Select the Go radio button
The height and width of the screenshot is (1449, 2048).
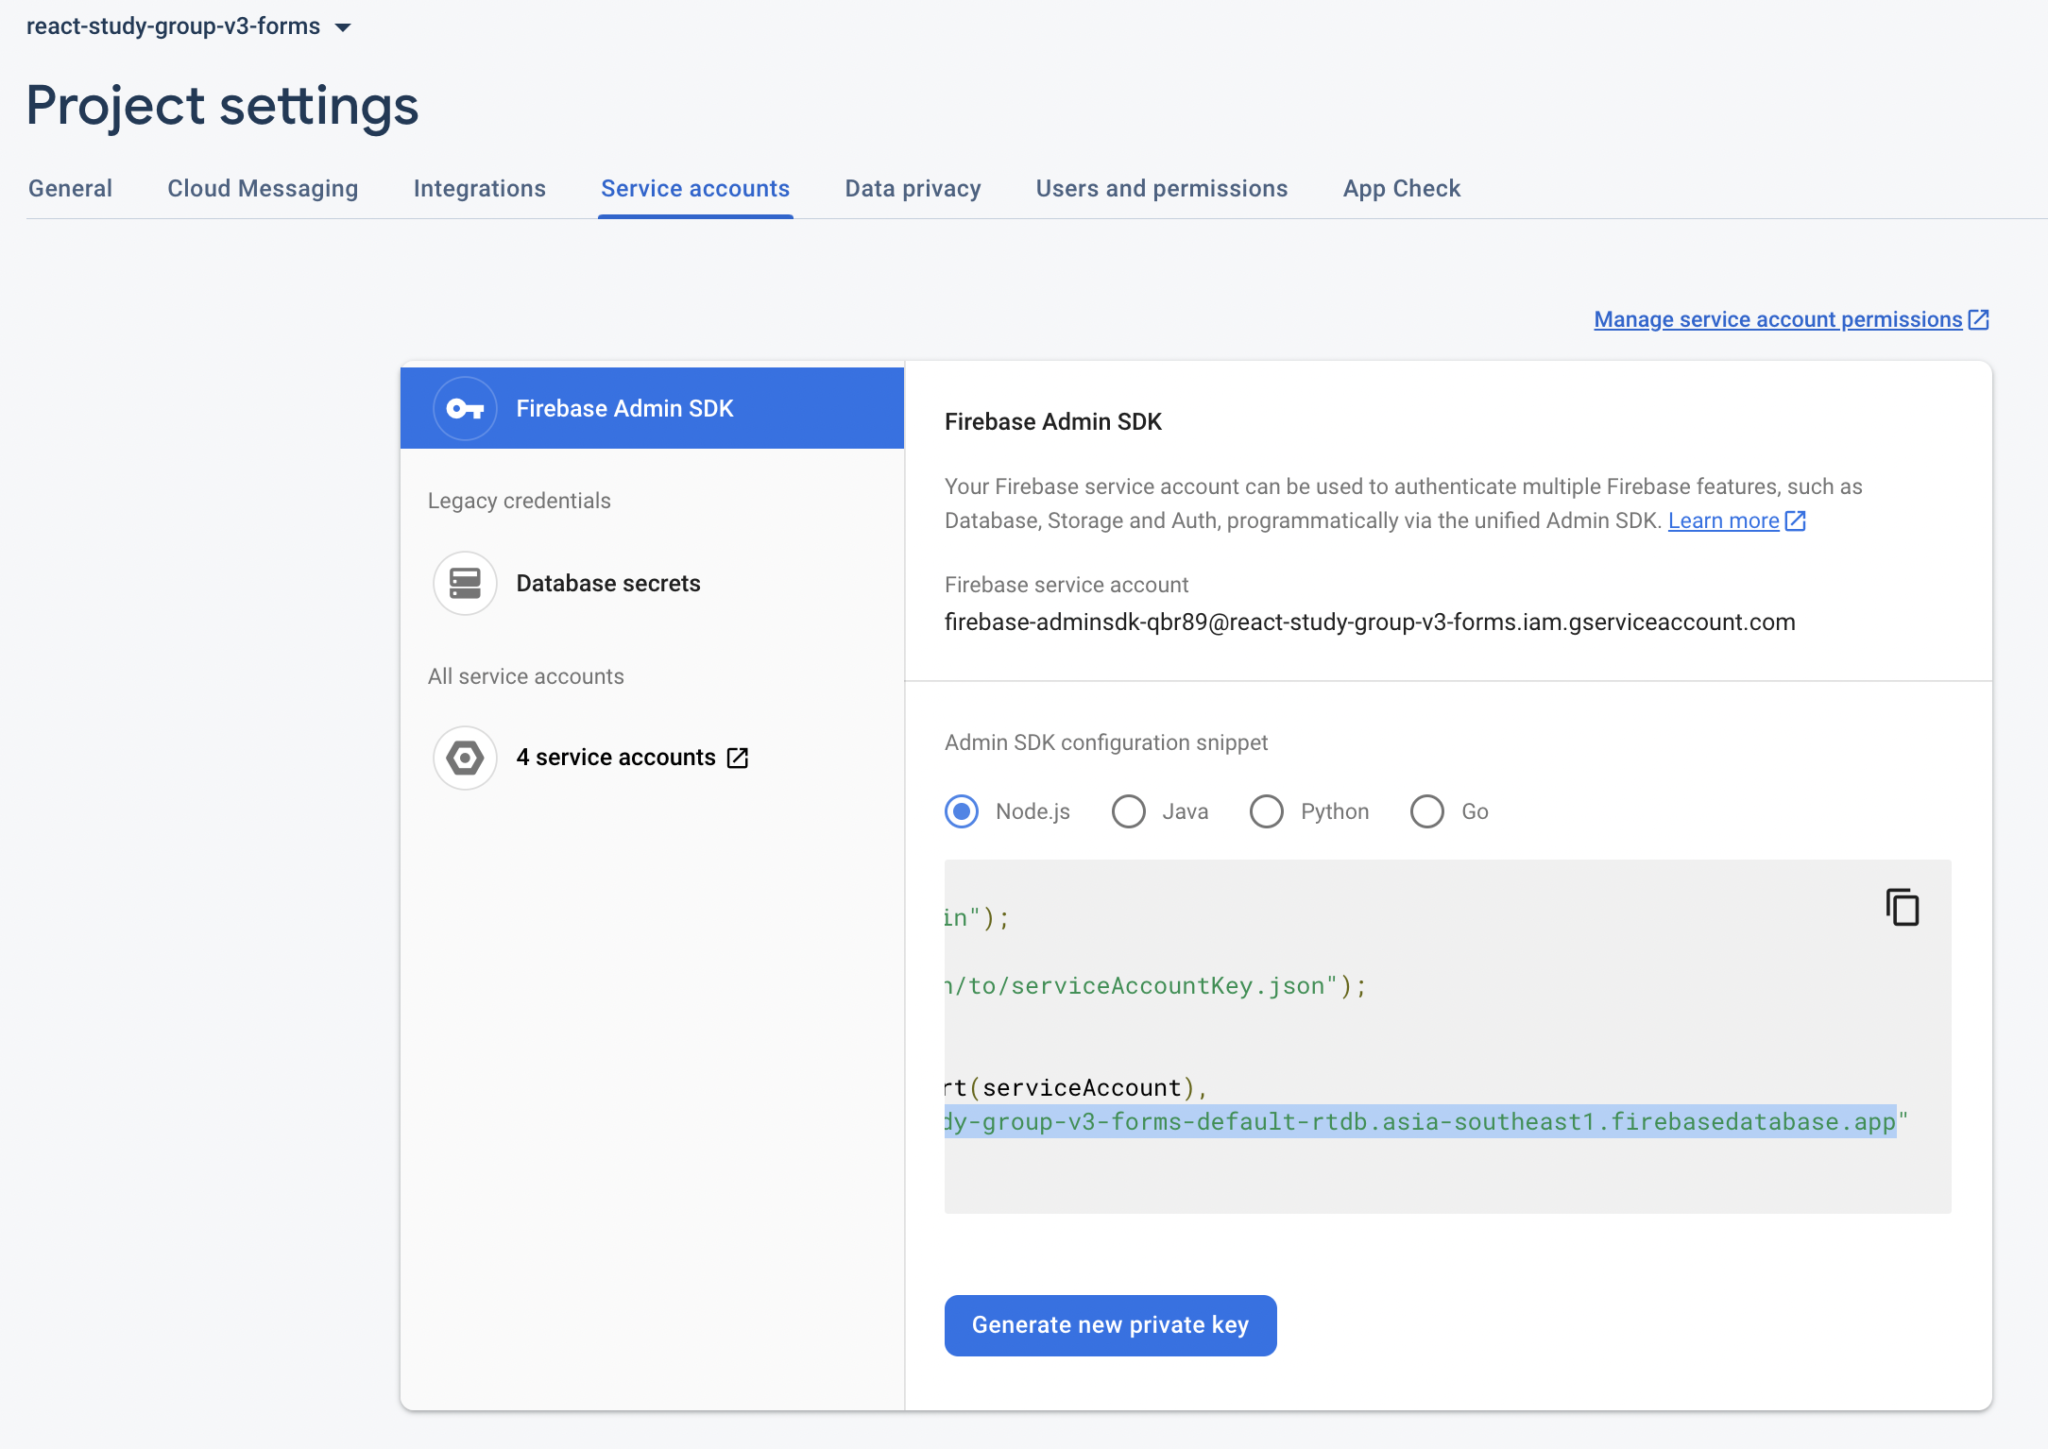(x=1427, y=811)
